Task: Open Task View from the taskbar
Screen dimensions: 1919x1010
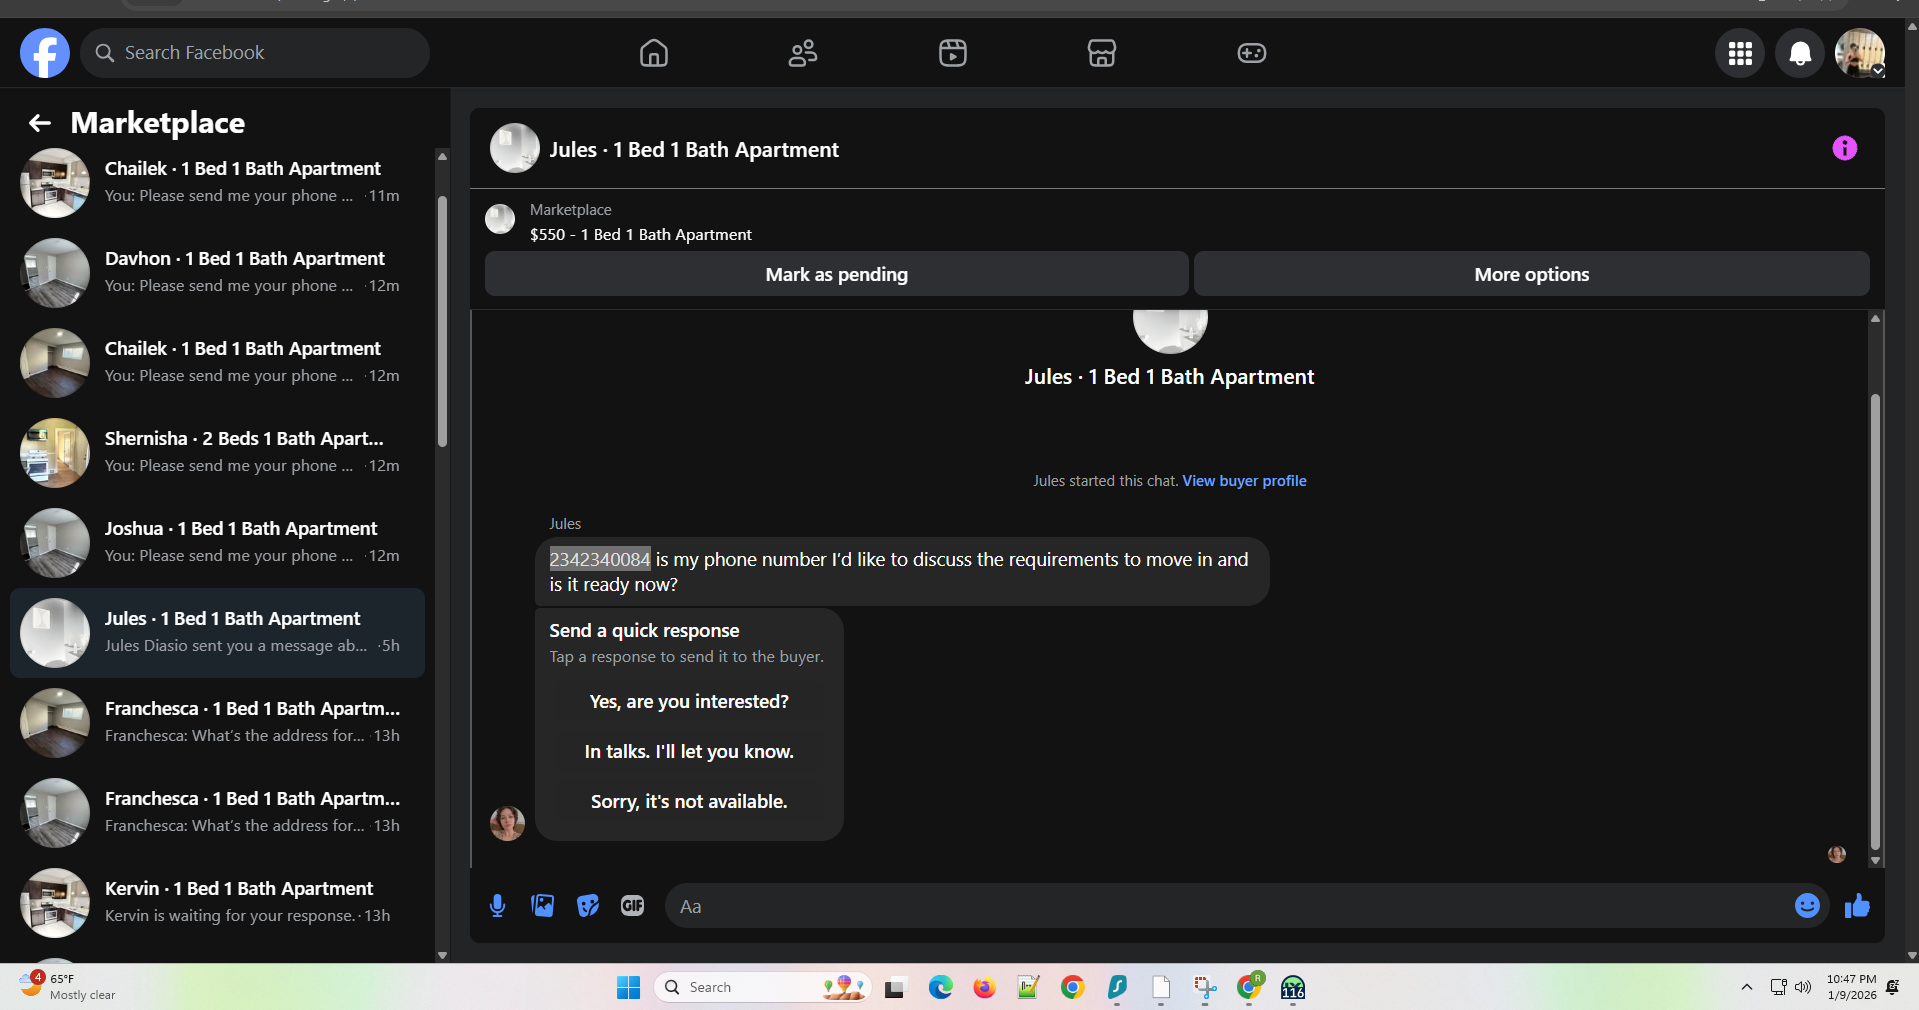Action: pyautogui.click(x=895, y=988)
